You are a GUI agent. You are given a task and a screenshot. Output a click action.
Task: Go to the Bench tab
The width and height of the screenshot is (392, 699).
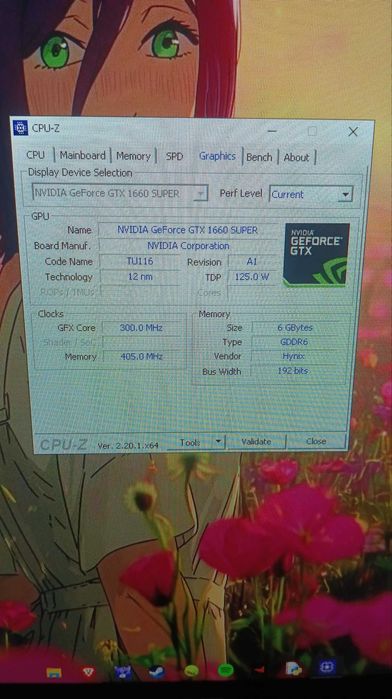tap(259, 157)
